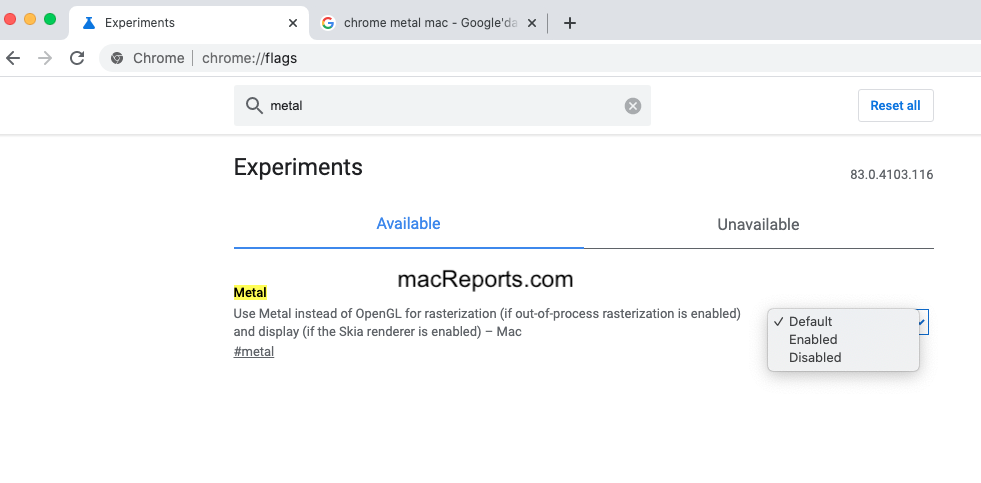Viewport: 981px width, 483px height.
Task: Close the Experiments tab
Action: [x=293, y=23]
